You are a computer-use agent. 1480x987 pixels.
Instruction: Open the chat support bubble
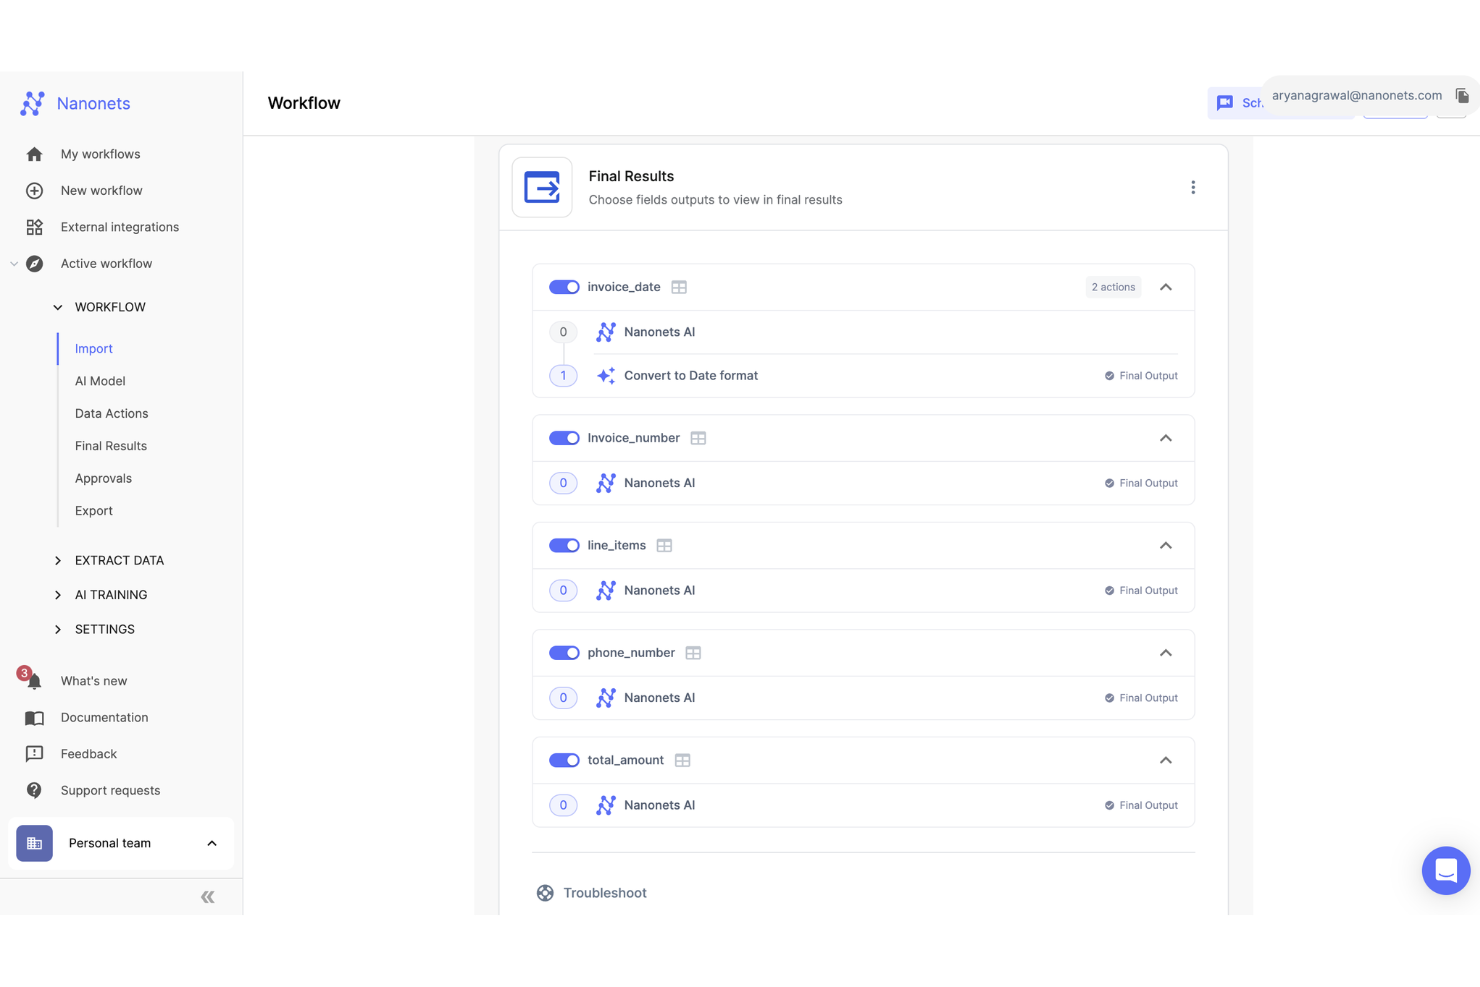tap(1446, 870)
